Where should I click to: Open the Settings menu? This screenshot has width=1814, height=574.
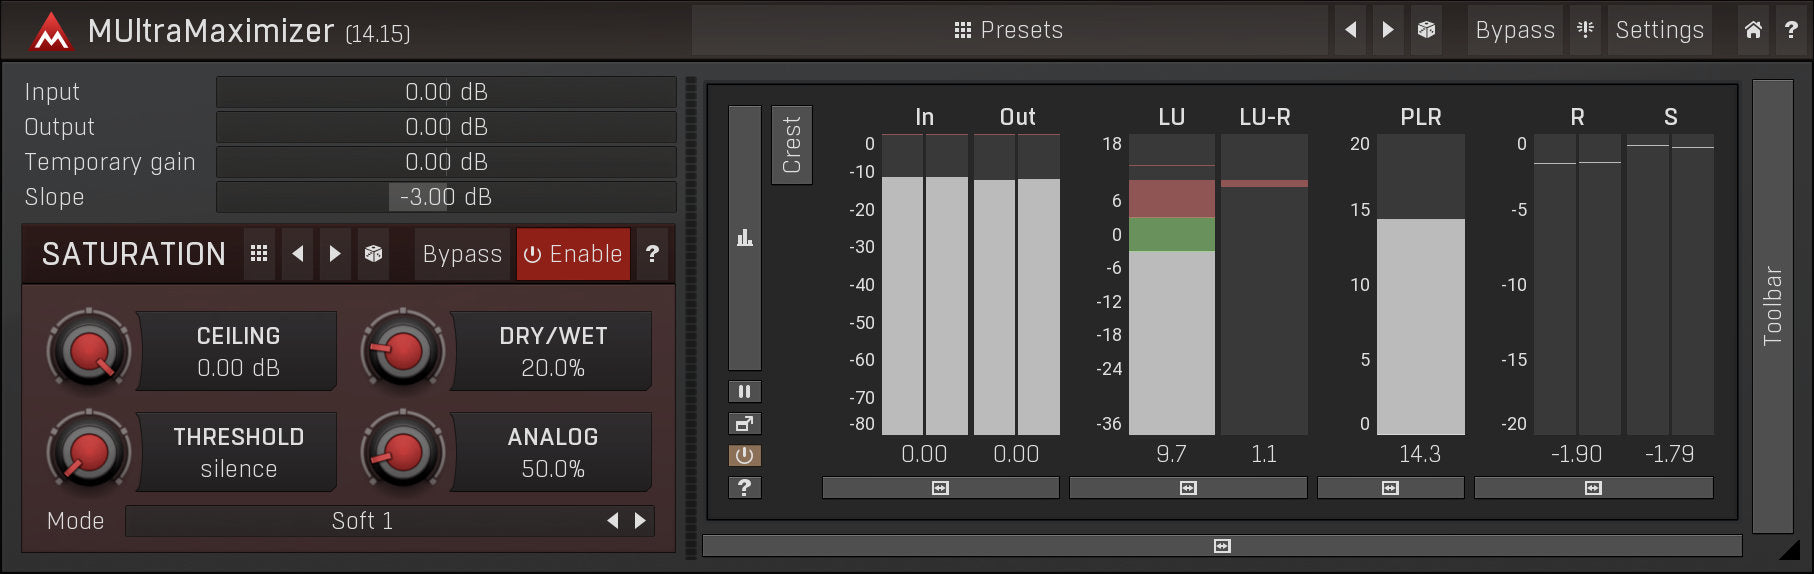pyautogui.click(x=1659, y=30)
